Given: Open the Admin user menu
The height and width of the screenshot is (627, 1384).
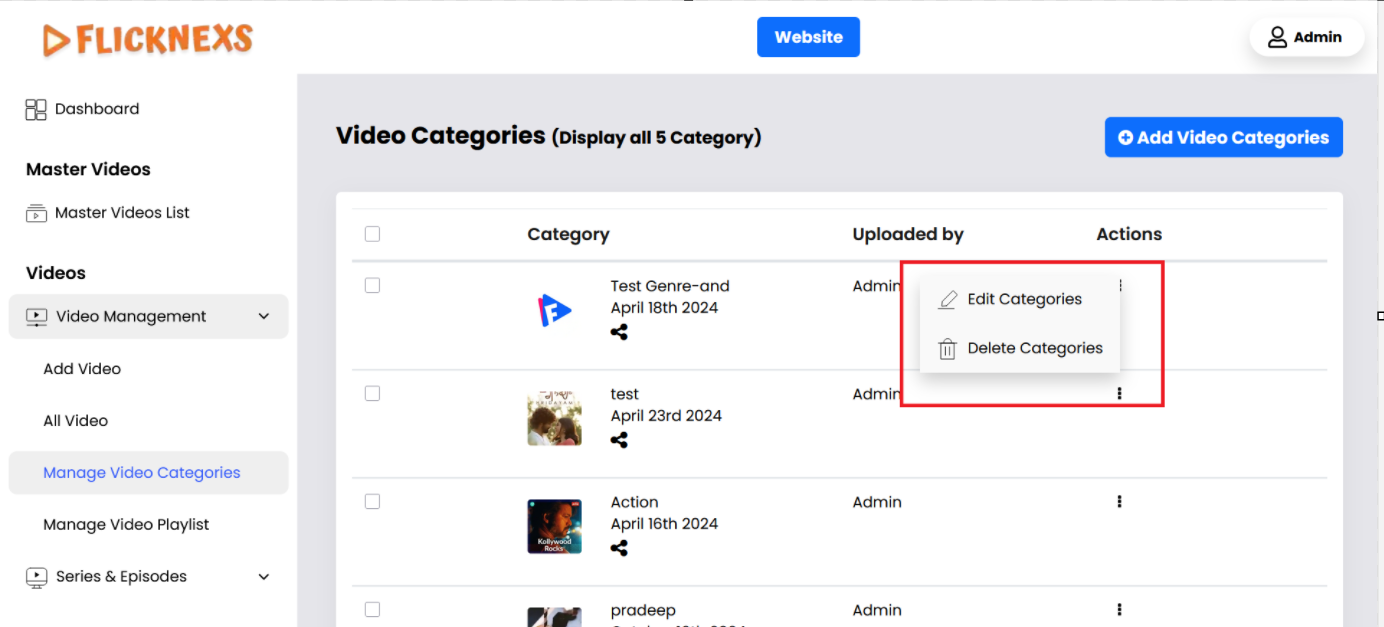Looking at the screenshot, I should coord(1306,37).
